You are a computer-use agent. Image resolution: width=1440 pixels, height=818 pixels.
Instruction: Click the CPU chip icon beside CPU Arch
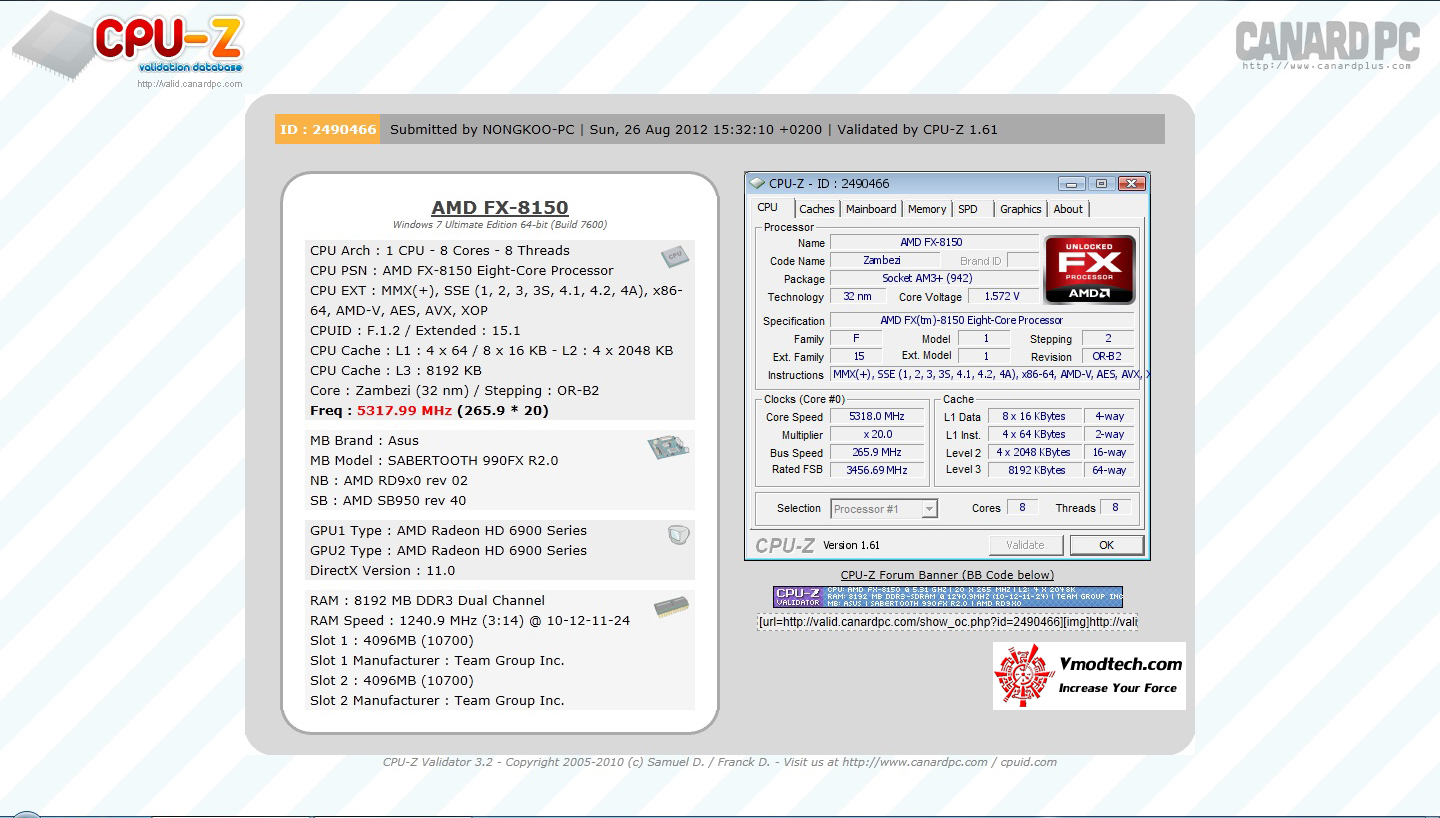(x=674, y=256)
